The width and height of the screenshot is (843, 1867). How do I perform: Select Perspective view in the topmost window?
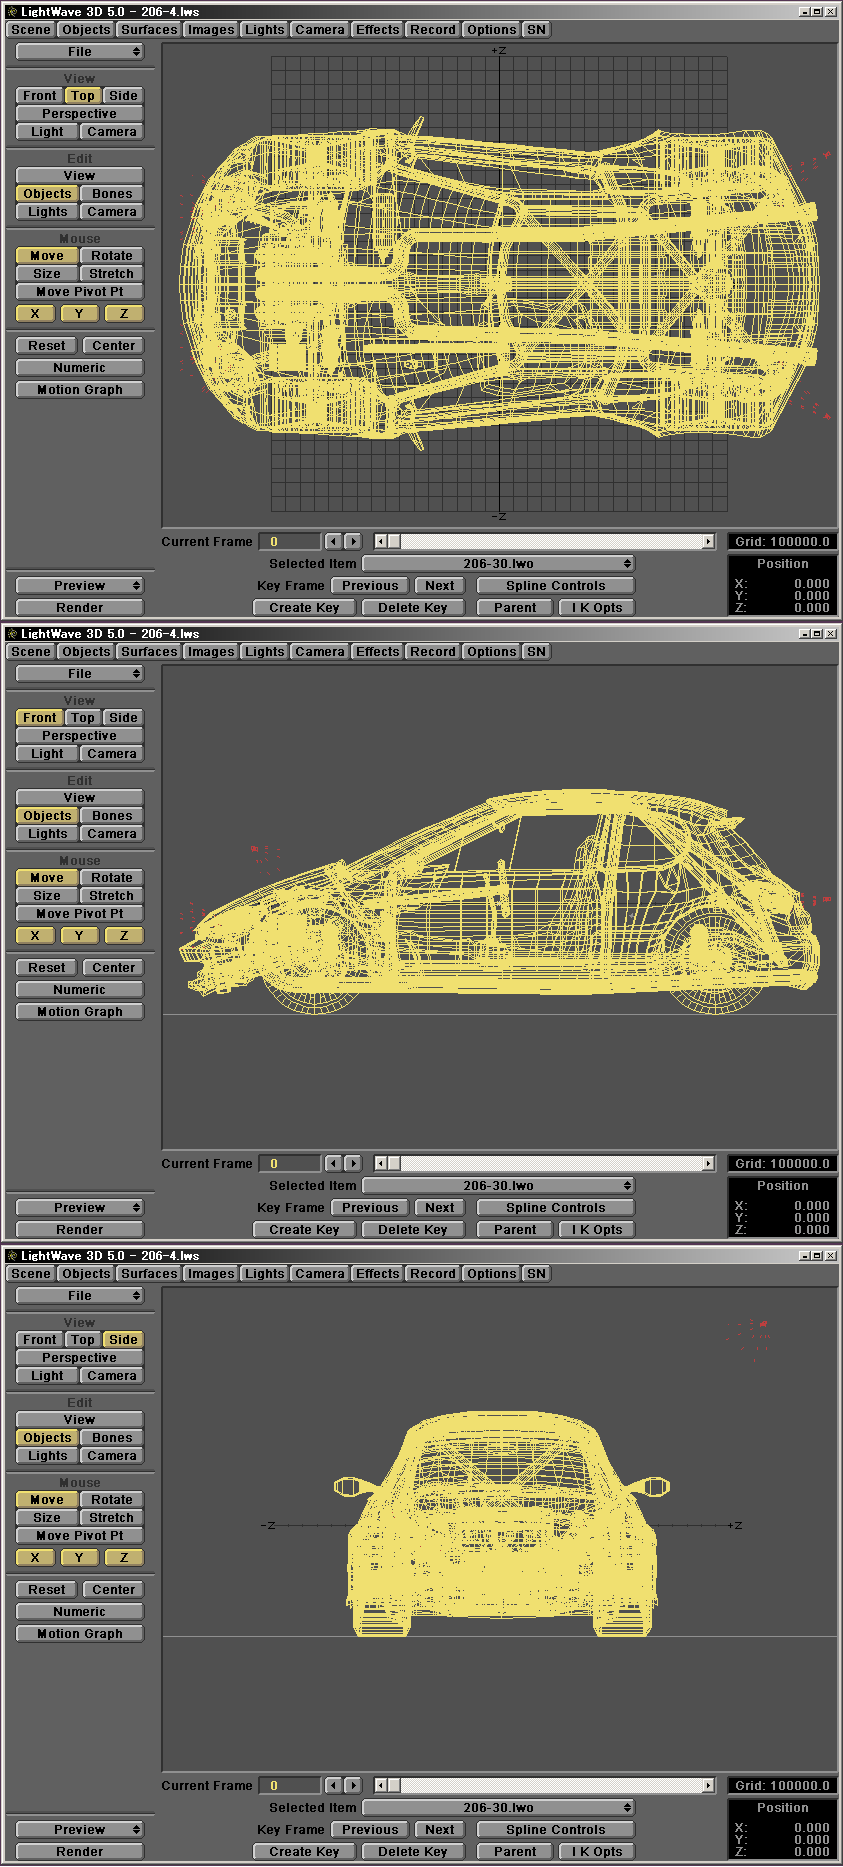(79, 113)
